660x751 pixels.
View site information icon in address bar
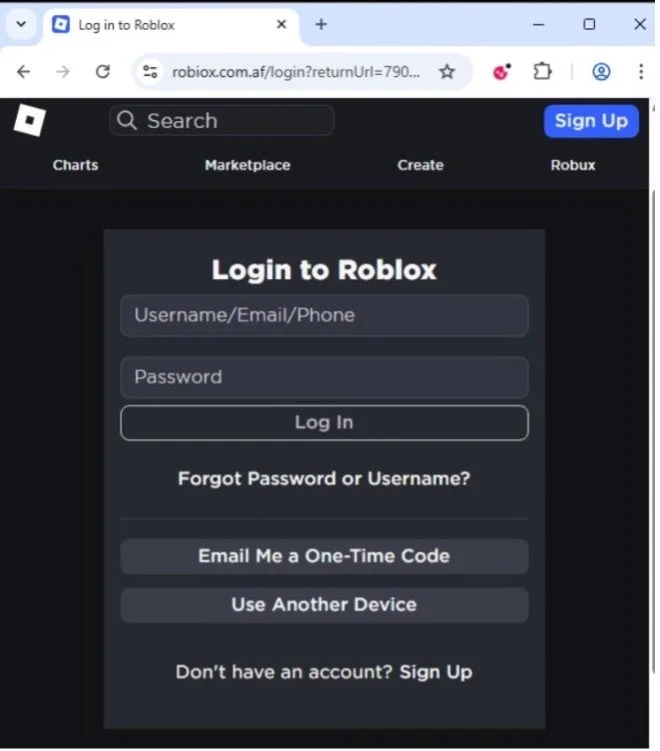pyautogui.click(x=150, y=72)
